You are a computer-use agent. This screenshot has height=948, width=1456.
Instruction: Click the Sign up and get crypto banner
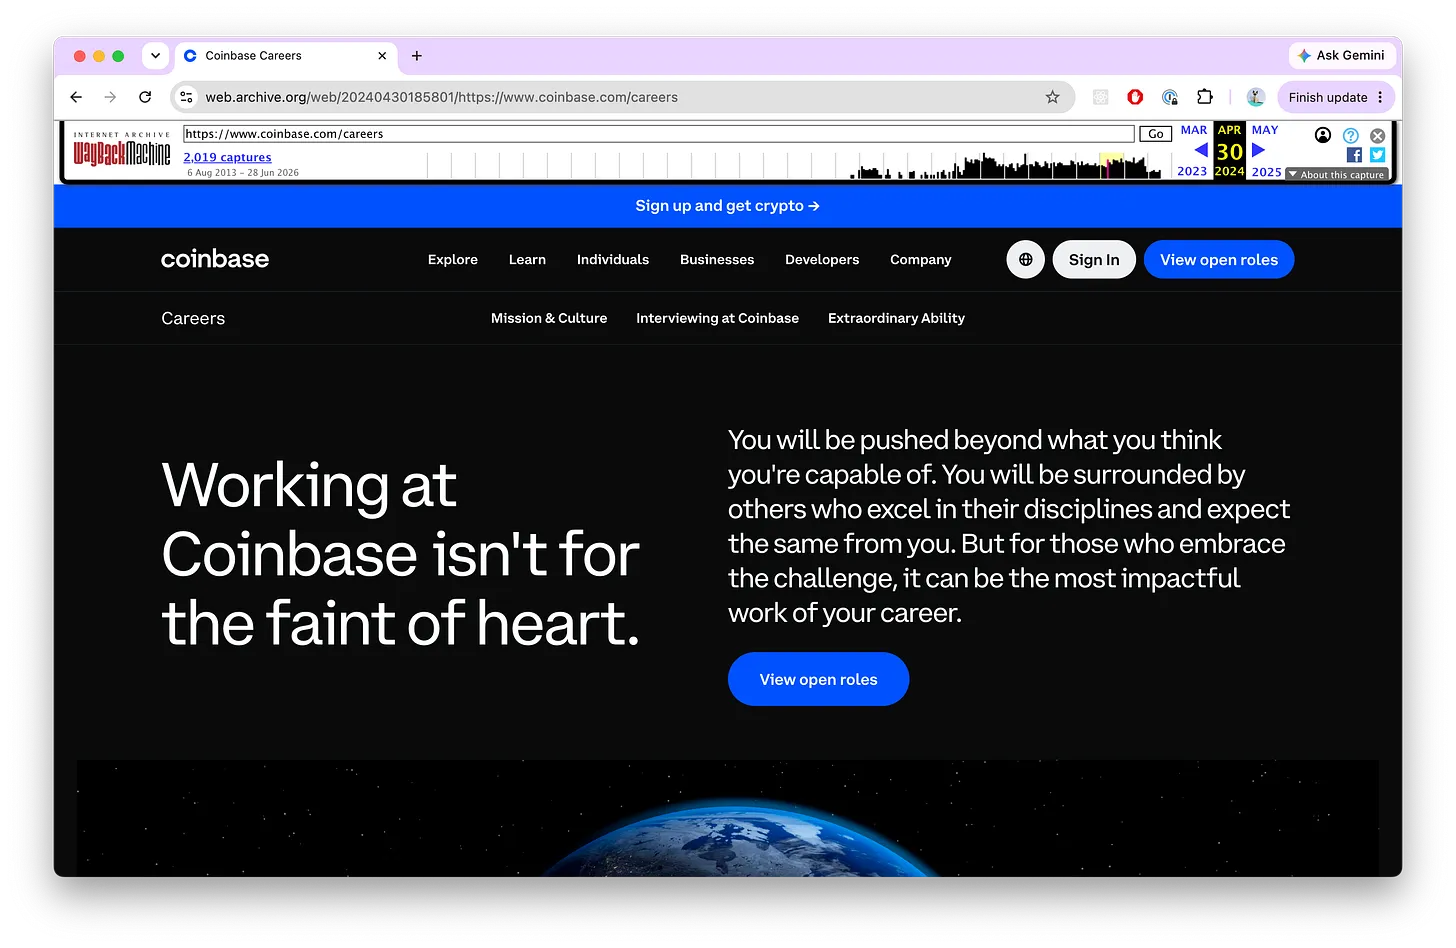[728, 206]
